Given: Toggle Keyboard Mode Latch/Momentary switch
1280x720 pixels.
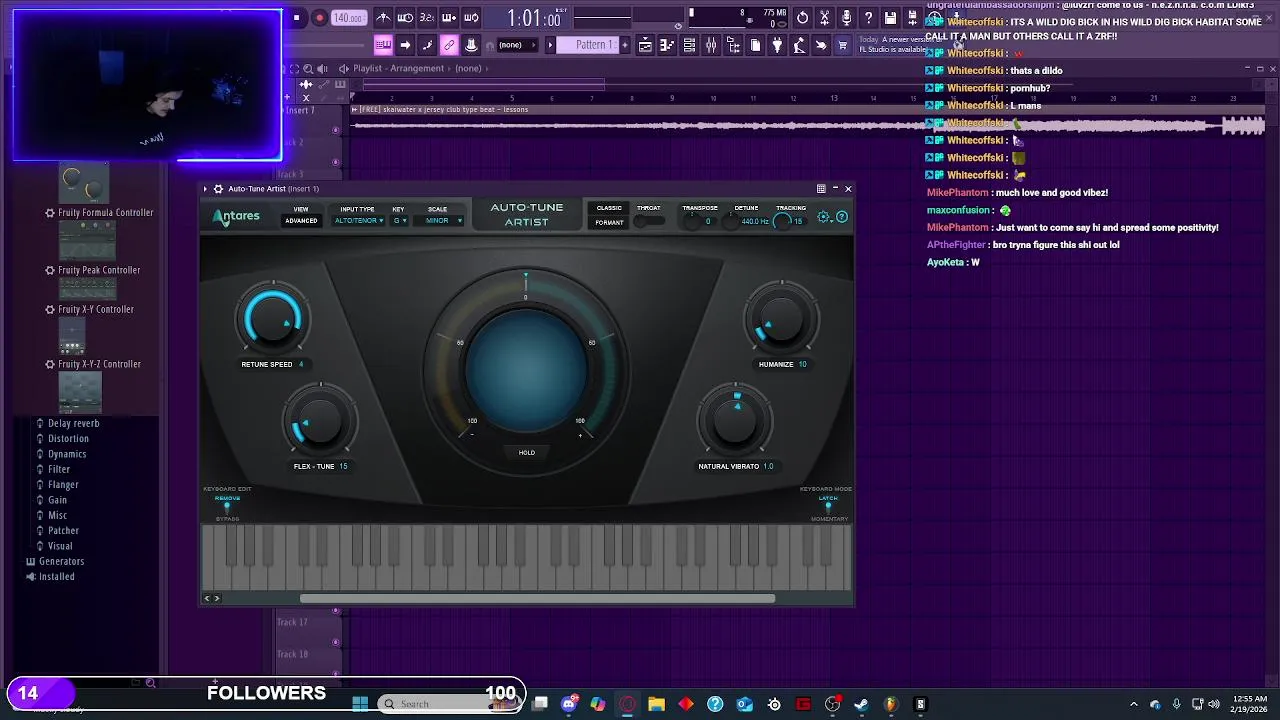Looking at the screenshot, I should [828, 508].
